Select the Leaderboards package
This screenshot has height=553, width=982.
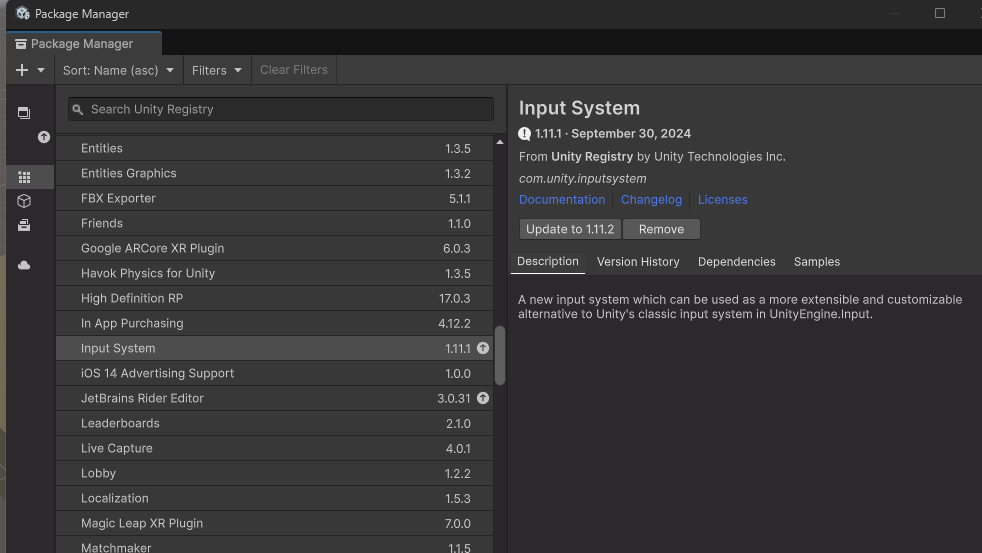274,423
